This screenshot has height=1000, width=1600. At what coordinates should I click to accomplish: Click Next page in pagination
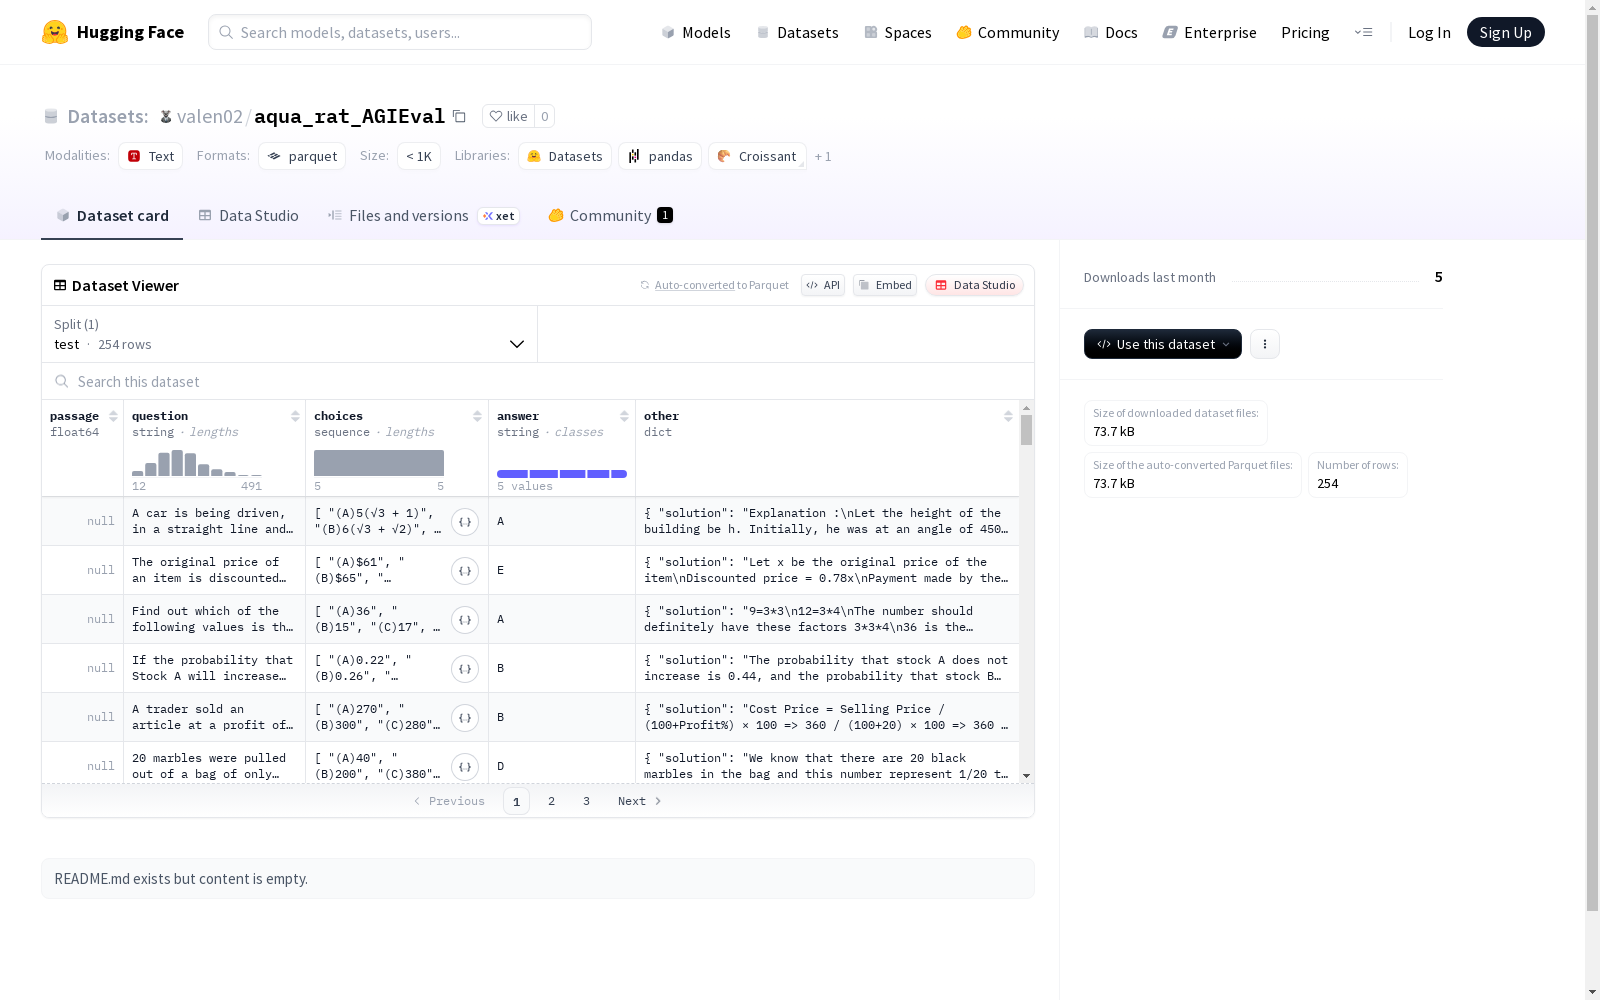coord(640,801)
